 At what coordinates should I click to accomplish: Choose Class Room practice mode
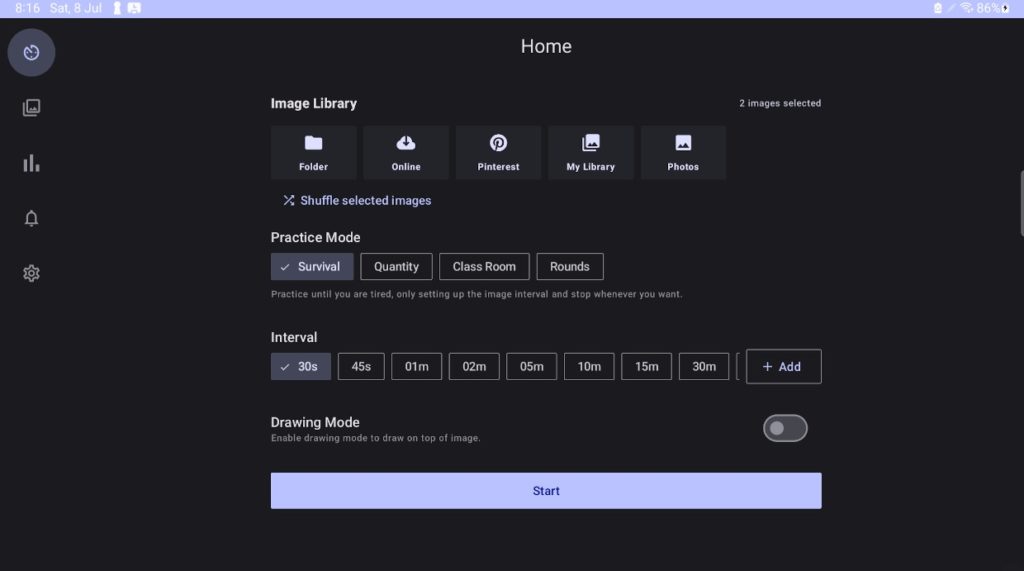484,267
